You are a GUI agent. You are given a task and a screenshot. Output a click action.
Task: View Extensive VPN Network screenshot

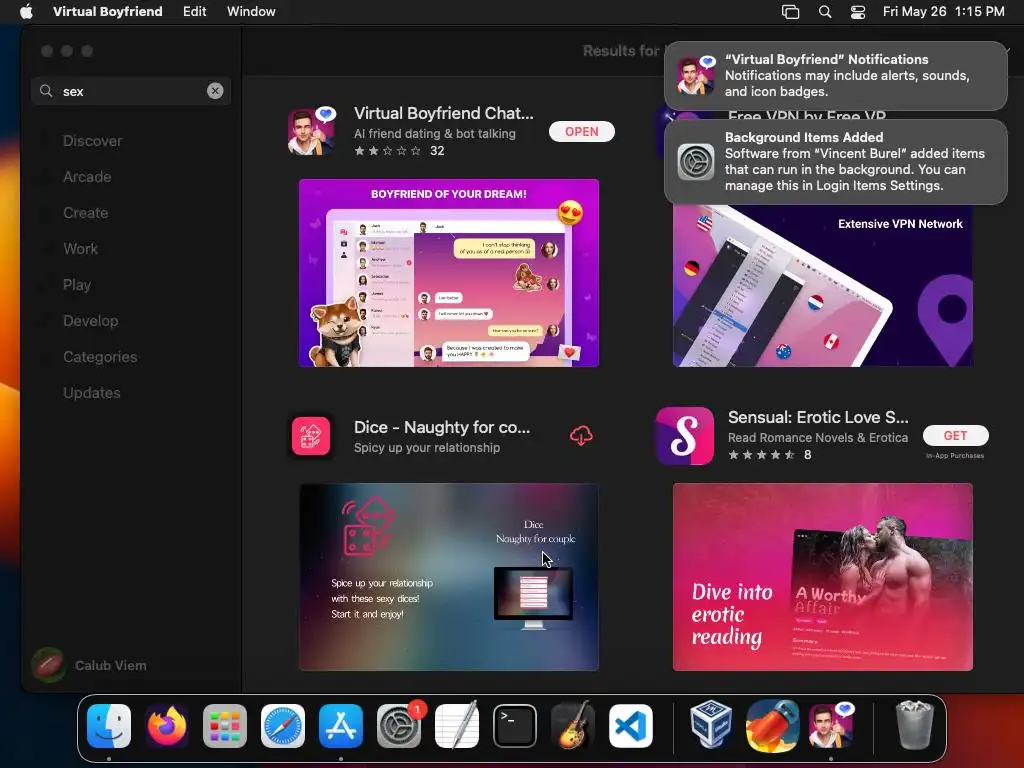pyautogui.click(x=822, y=286)
